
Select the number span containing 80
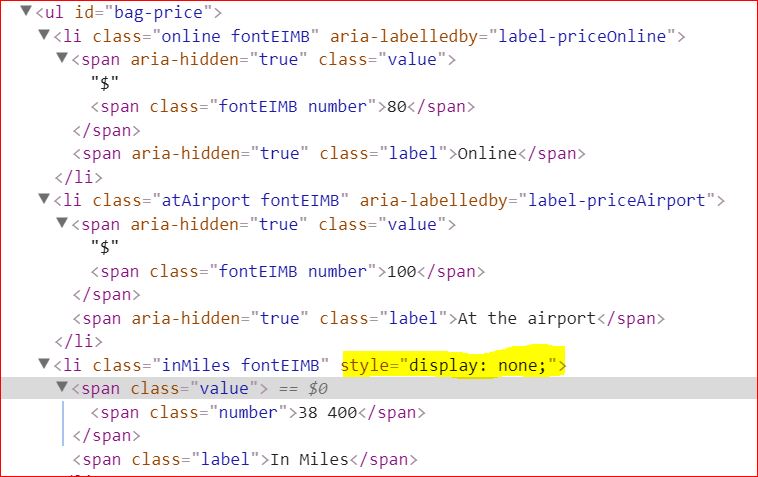tap(282, 107)
